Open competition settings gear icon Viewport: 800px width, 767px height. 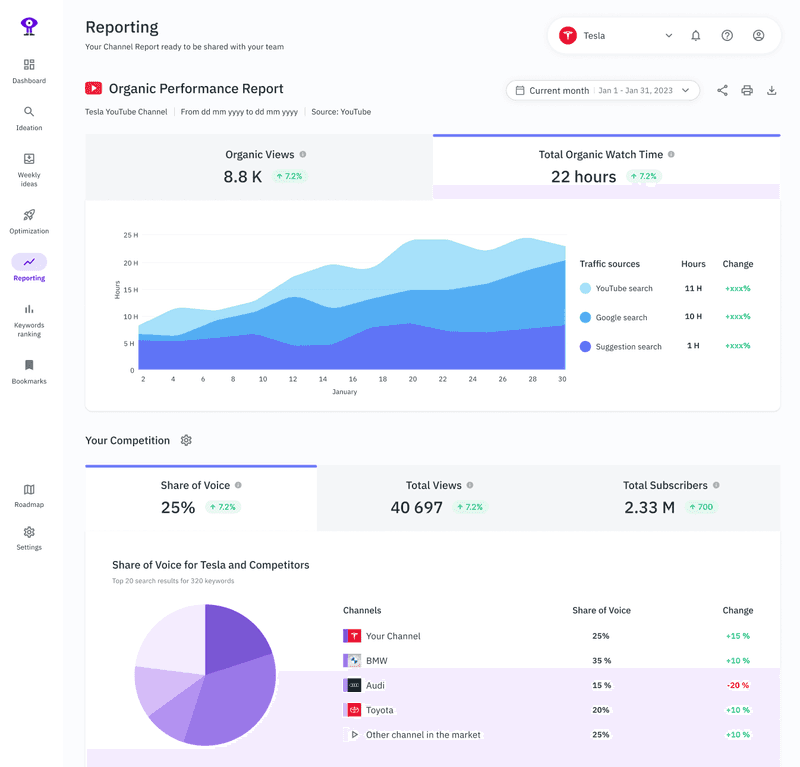(186, 440)
